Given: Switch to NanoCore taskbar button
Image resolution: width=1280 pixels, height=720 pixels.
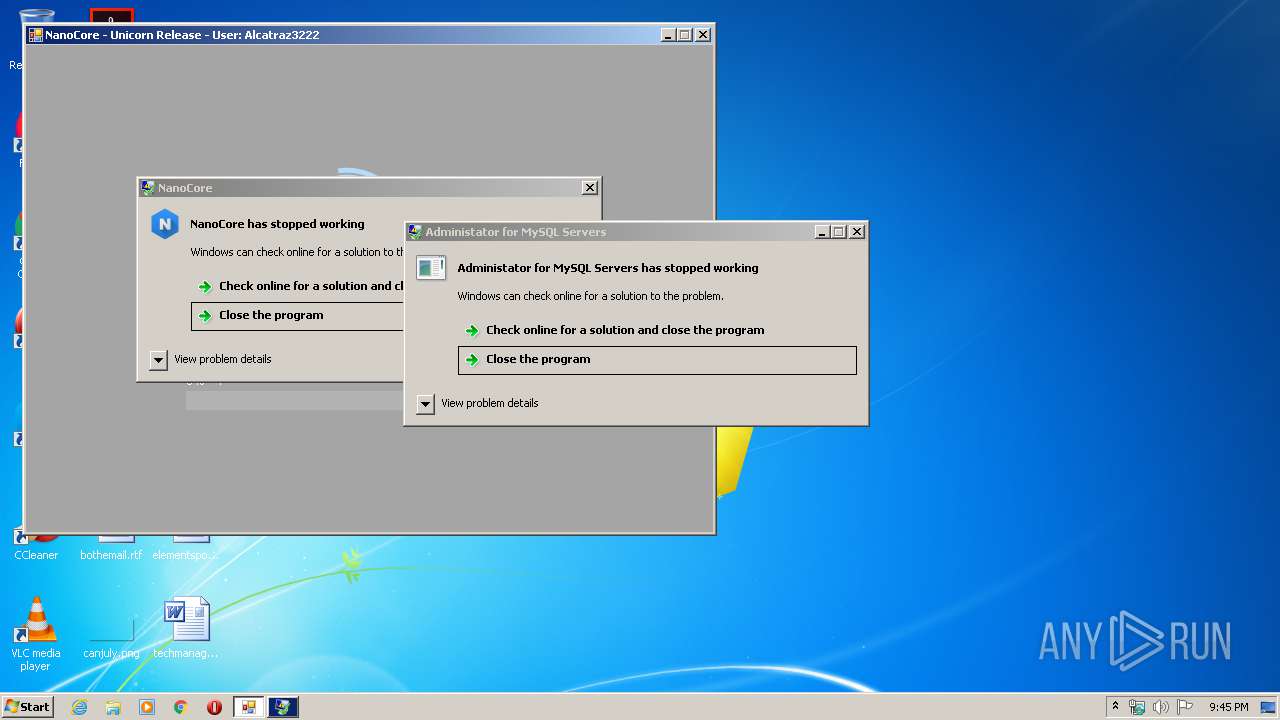Looking at the screenshot, I should [248, 707].
